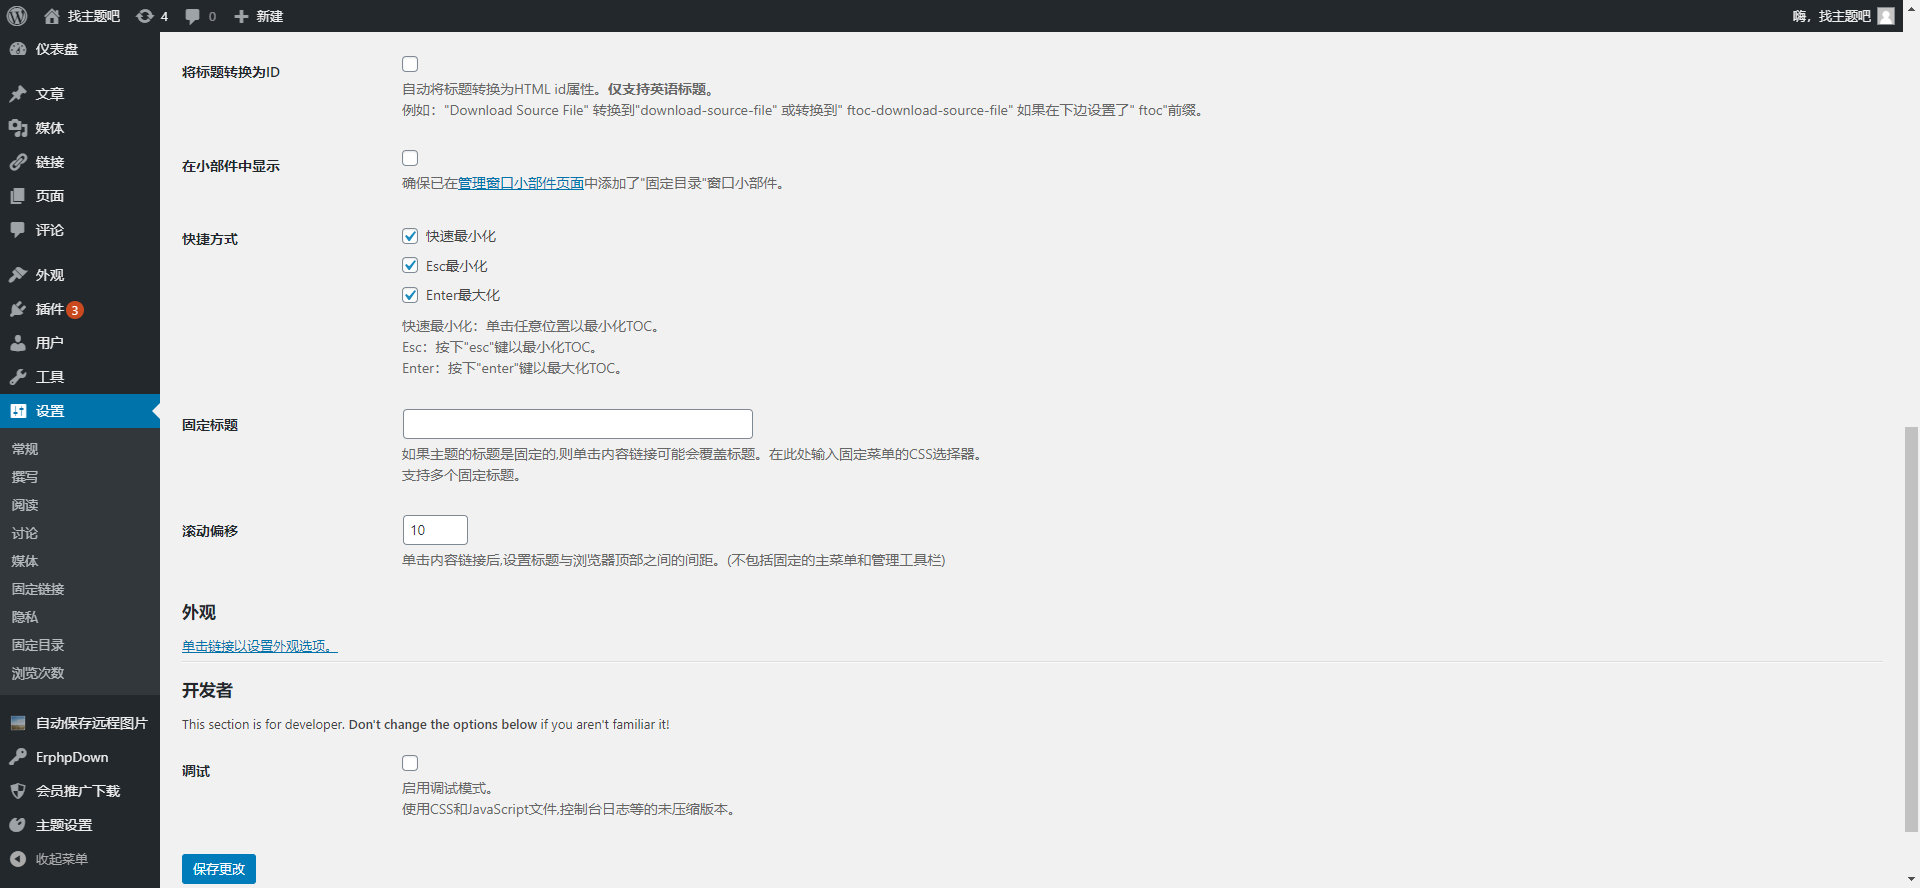This screenshot has height=888, width=1920.
Task: Click the 固定标题 text input field
Action: [578, 424]
